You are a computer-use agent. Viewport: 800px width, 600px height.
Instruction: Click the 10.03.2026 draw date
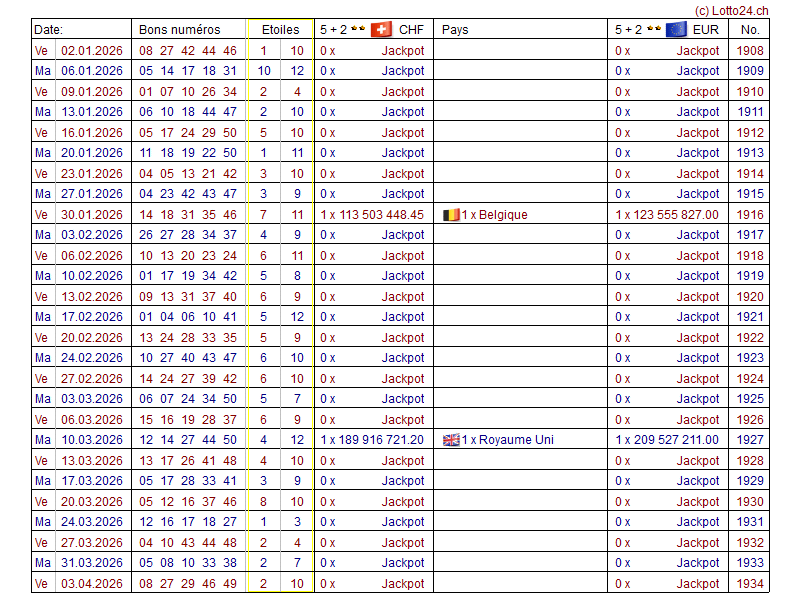92,440
